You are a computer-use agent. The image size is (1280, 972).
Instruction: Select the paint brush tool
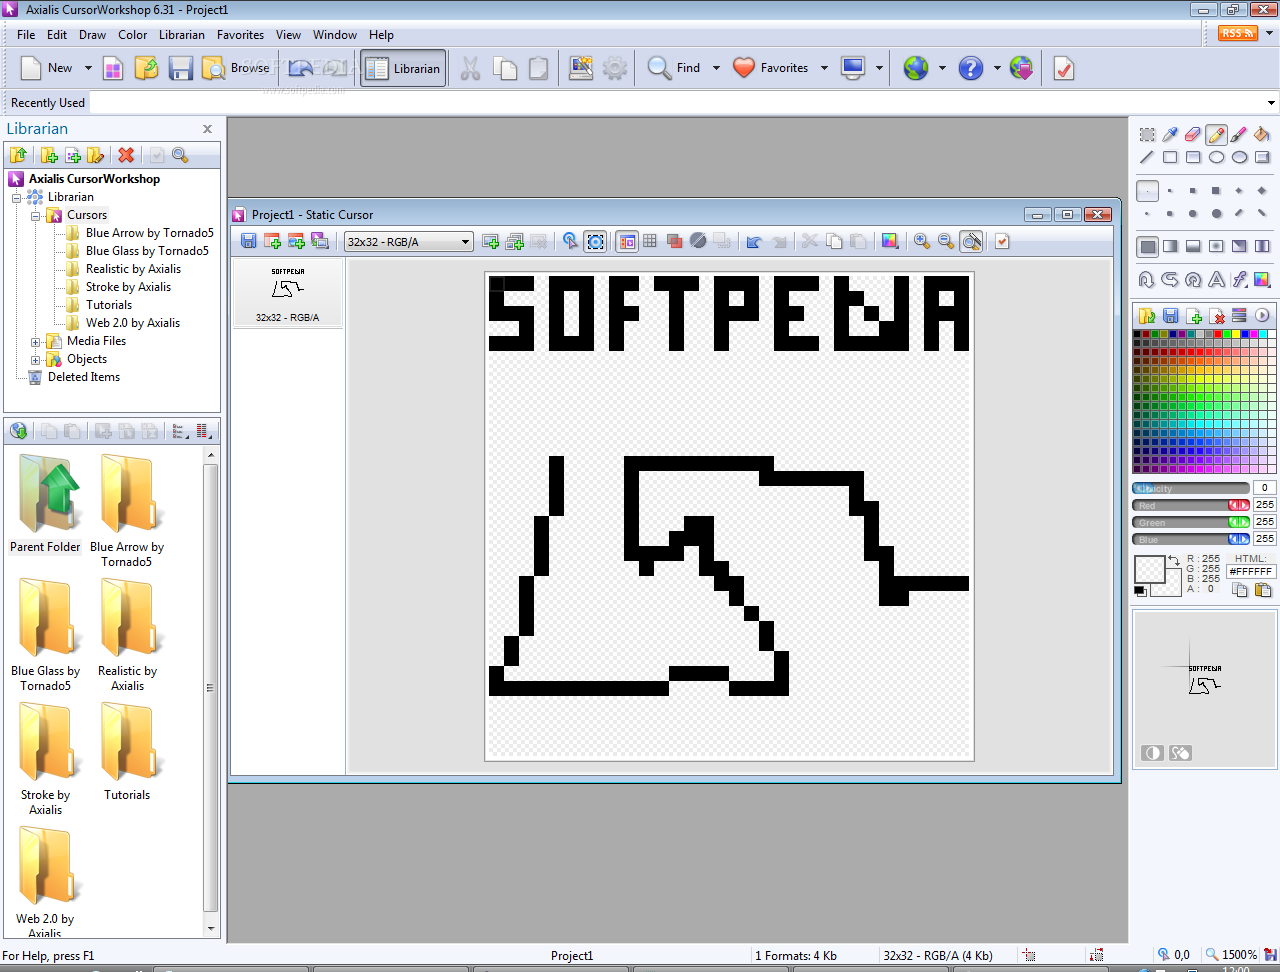tap(1239, 134)
